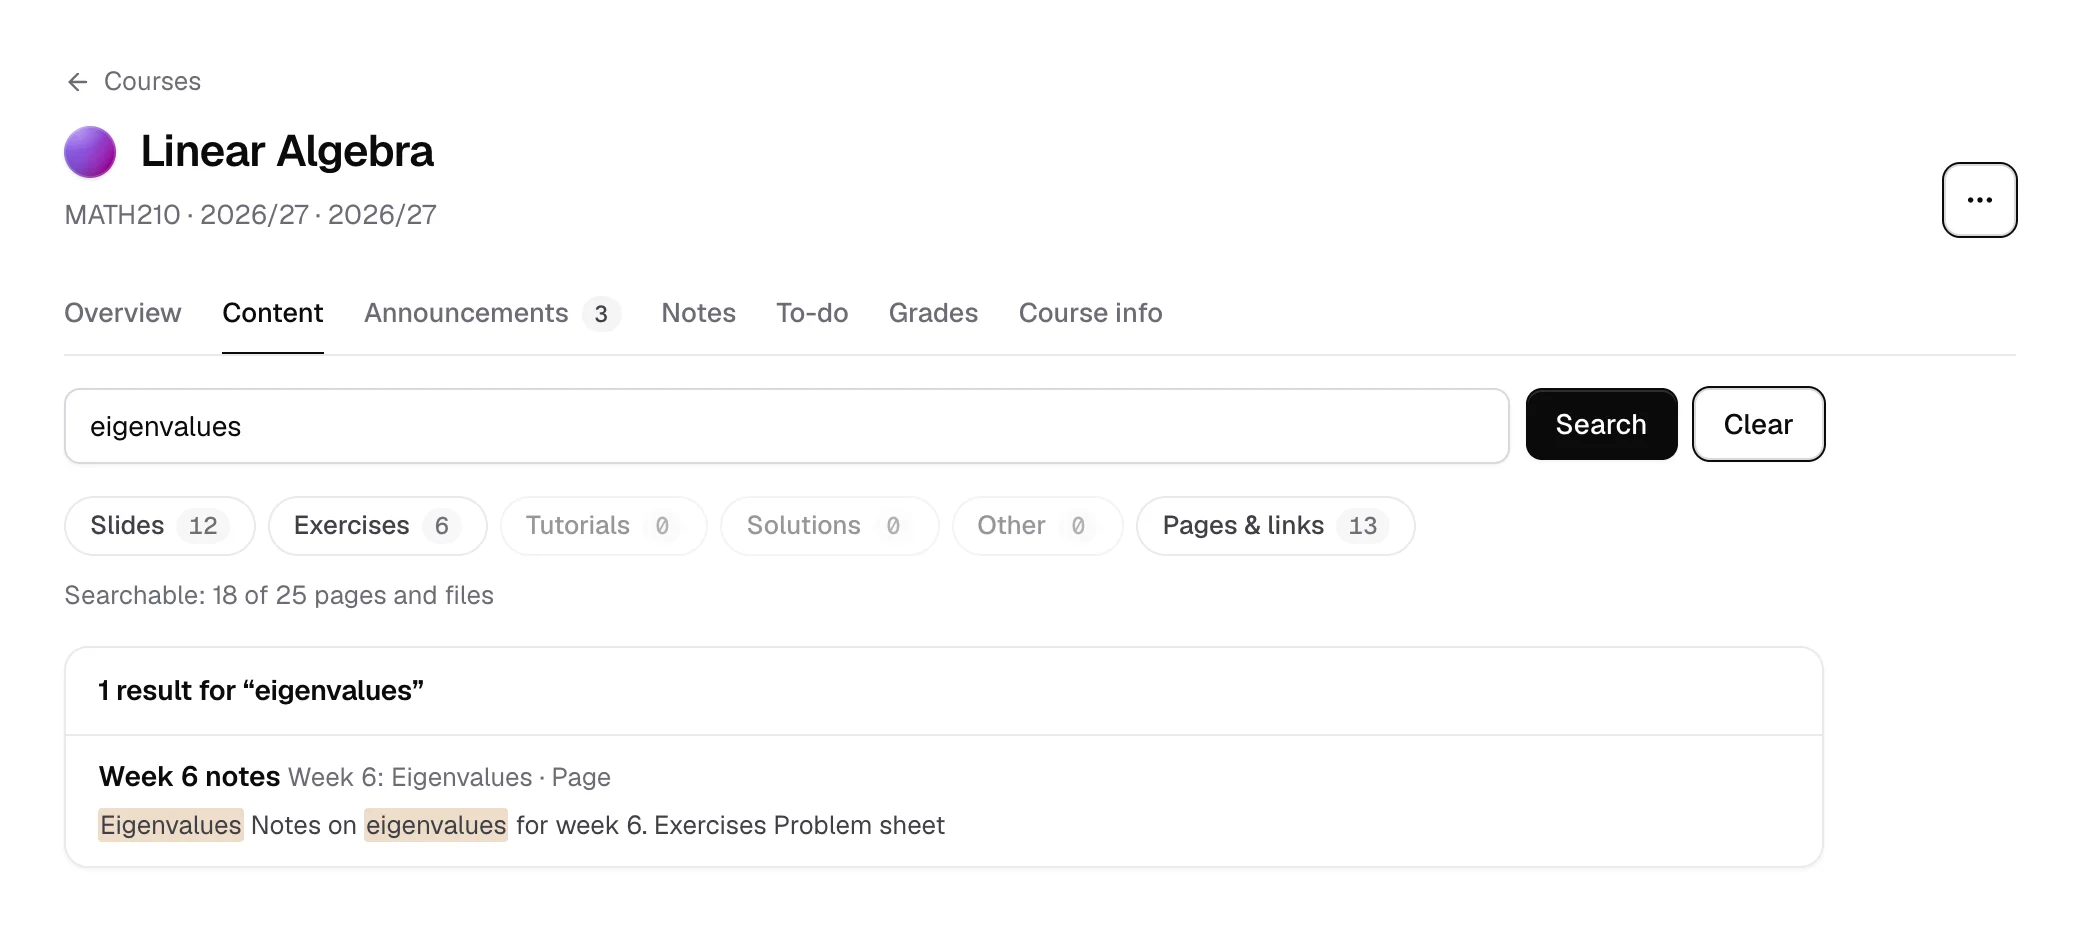This screenshot has width=2080, height=940.
Task: Click the eigenvalues search input field
Action: 787,426
